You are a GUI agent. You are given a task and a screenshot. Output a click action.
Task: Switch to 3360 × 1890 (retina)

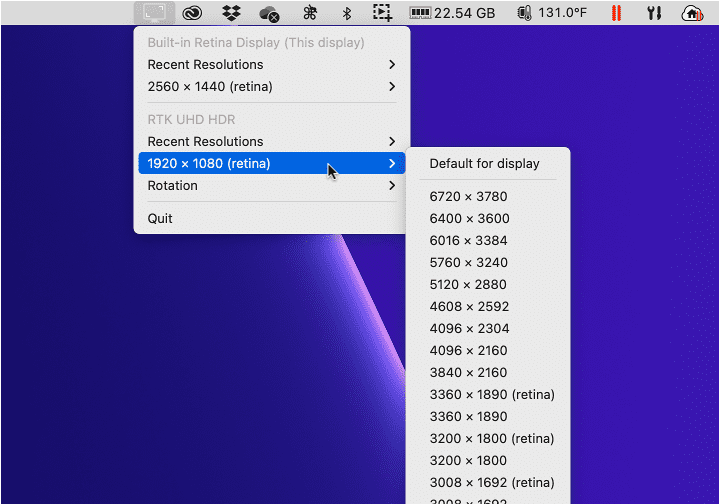pyautogui.click(x=488, y=395)
